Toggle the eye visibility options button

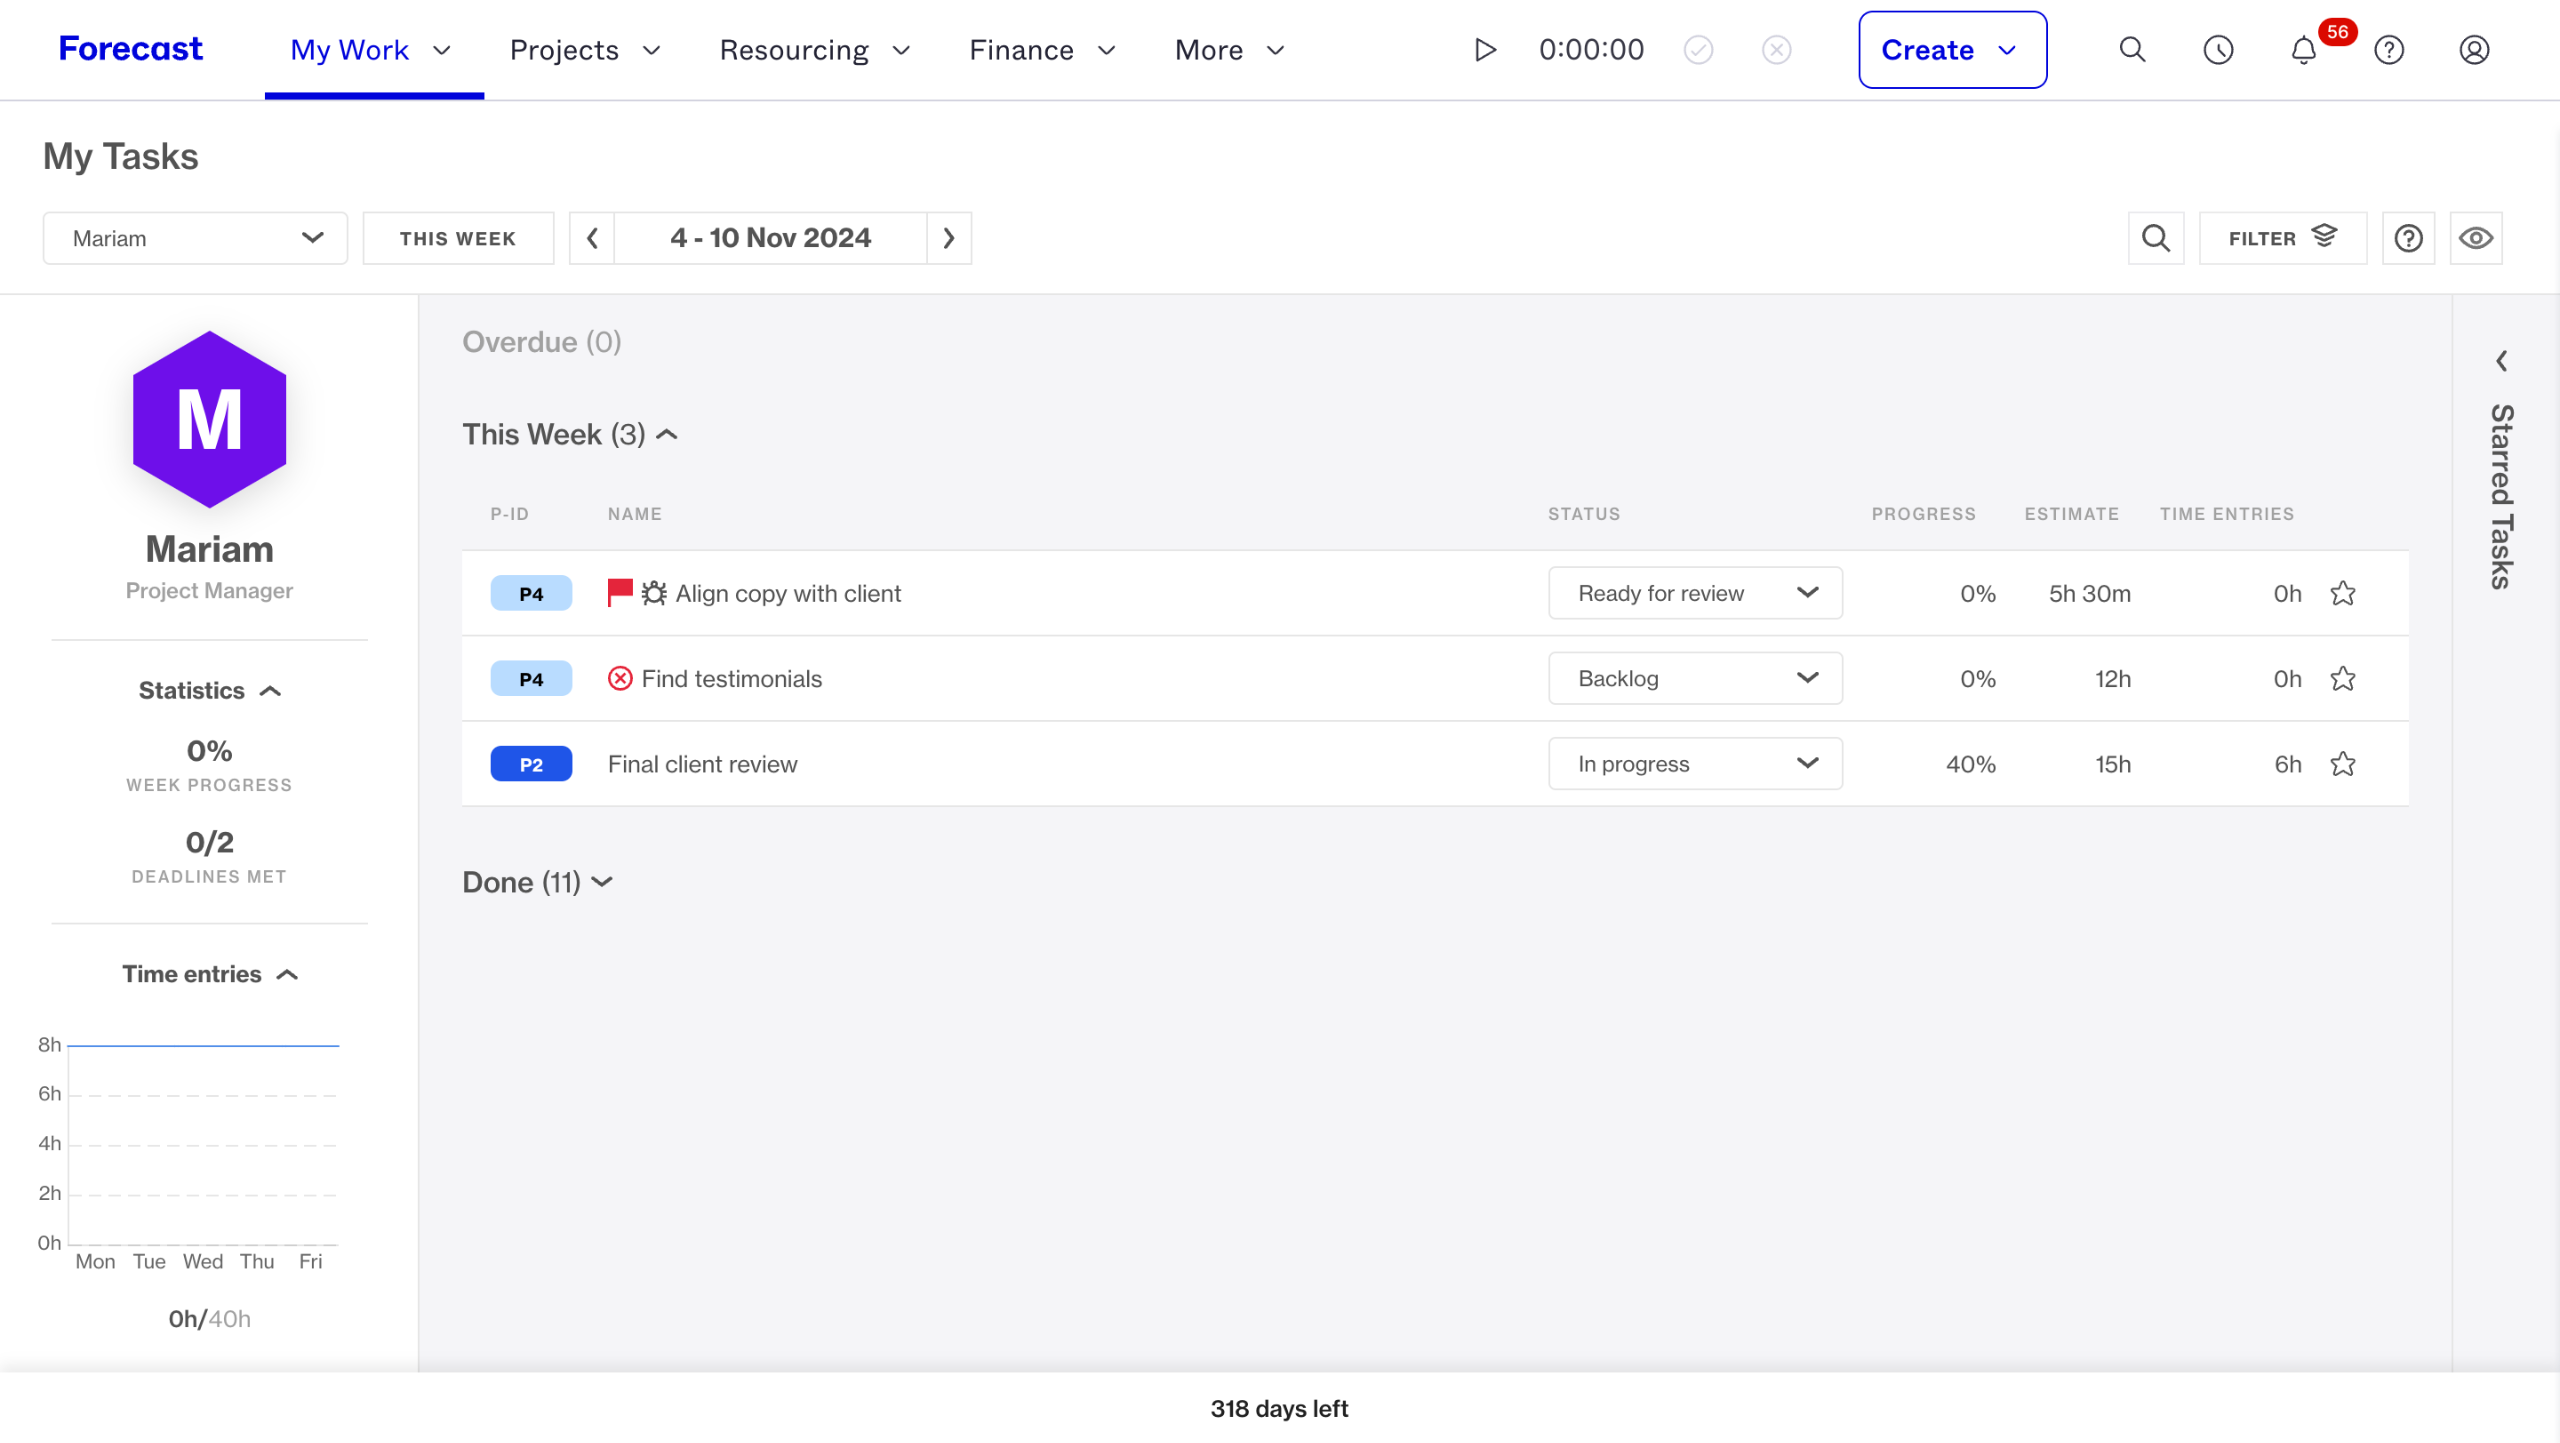click(x=2476, y=238)
